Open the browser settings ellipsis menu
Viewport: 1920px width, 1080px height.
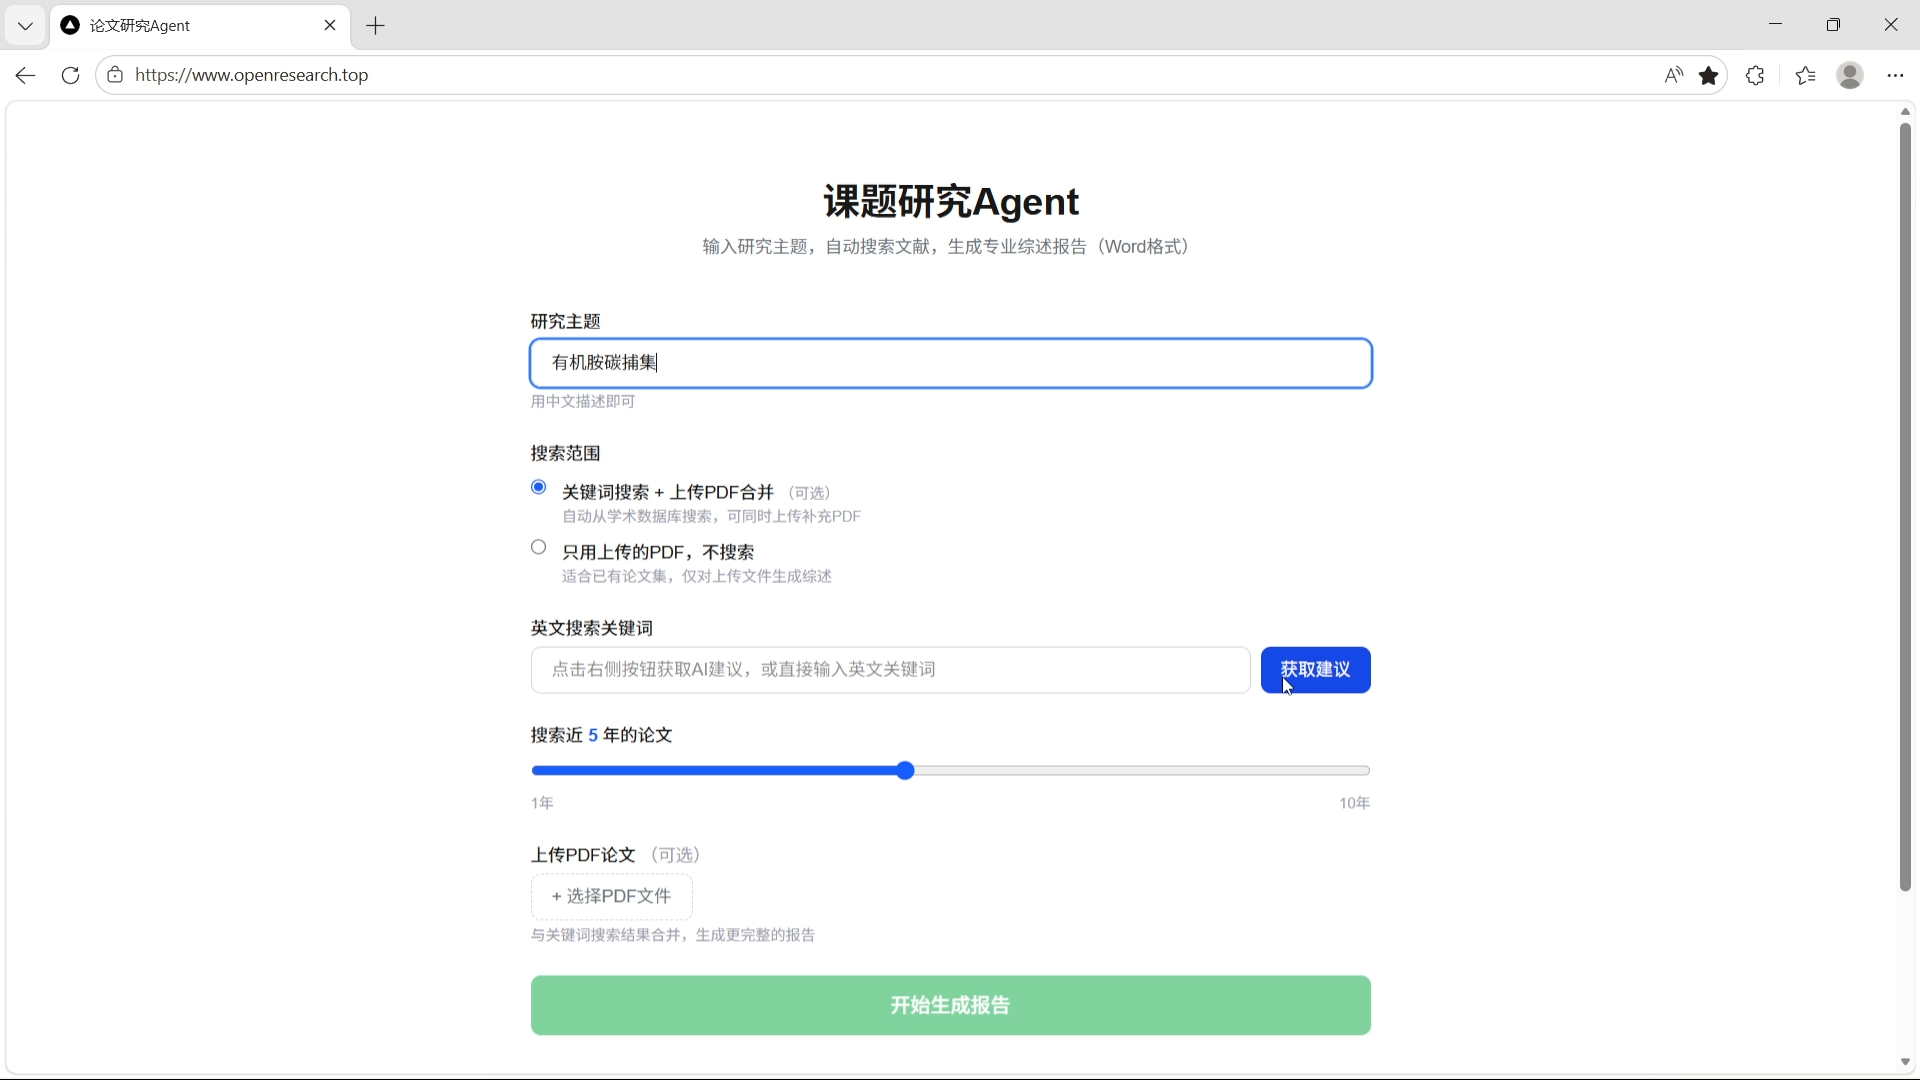click(x=1895, y=75)
